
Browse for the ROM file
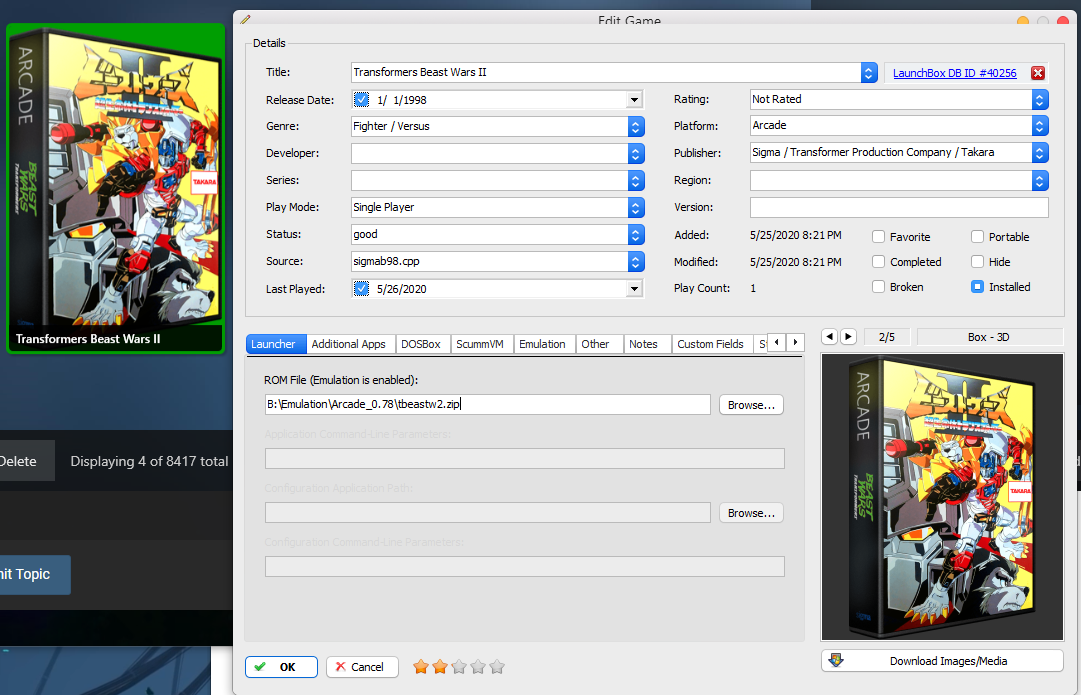(751, 405)
